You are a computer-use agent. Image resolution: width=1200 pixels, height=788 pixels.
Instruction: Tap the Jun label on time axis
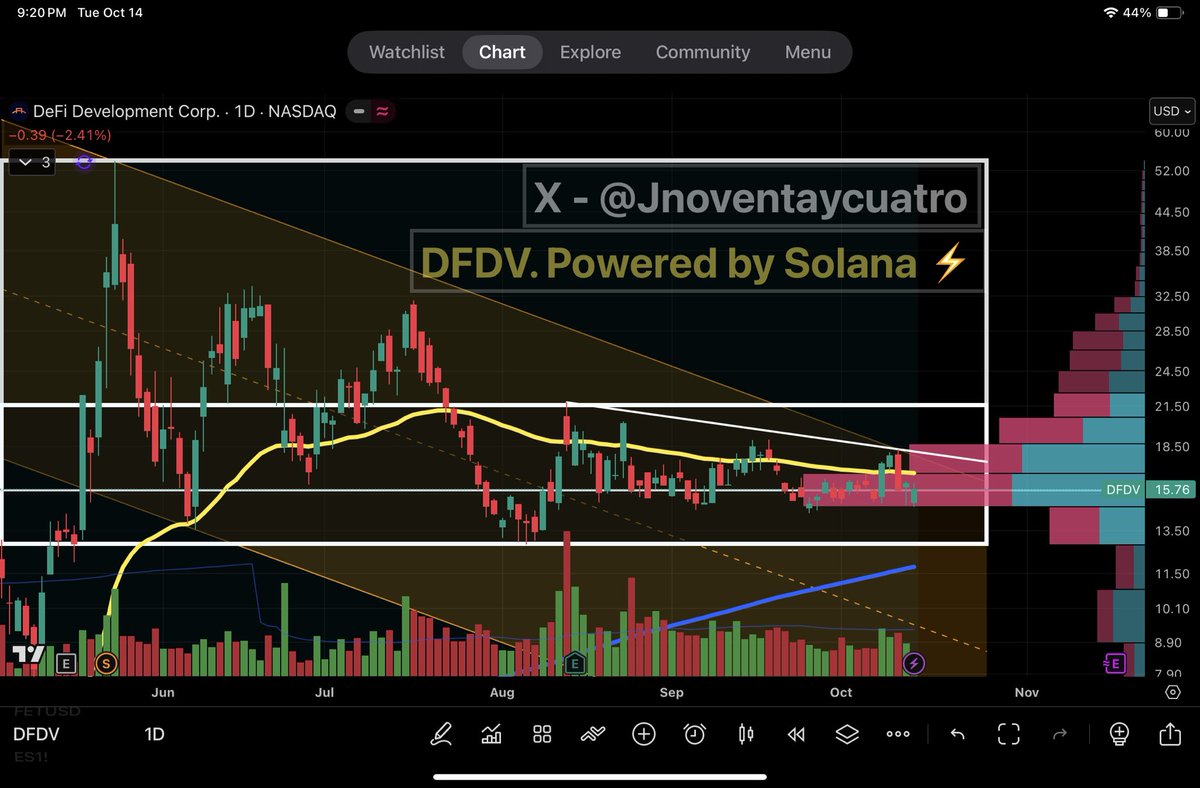[163, 692]
